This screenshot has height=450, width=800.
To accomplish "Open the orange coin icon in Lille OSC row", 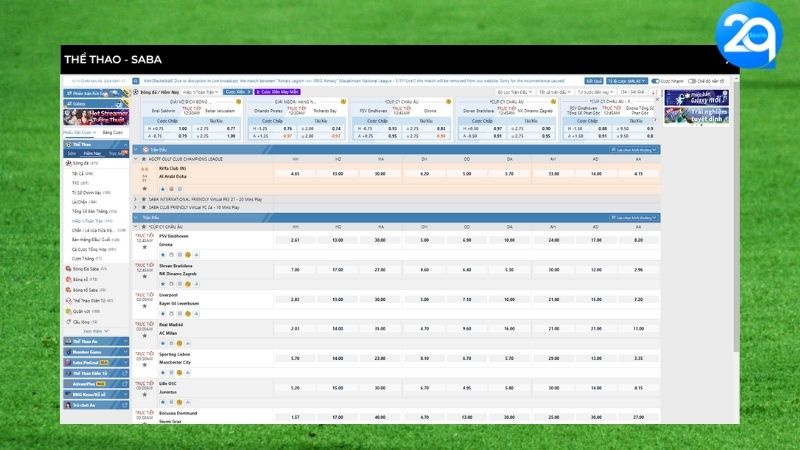I will pyautogui.click(x=180, y=403).
